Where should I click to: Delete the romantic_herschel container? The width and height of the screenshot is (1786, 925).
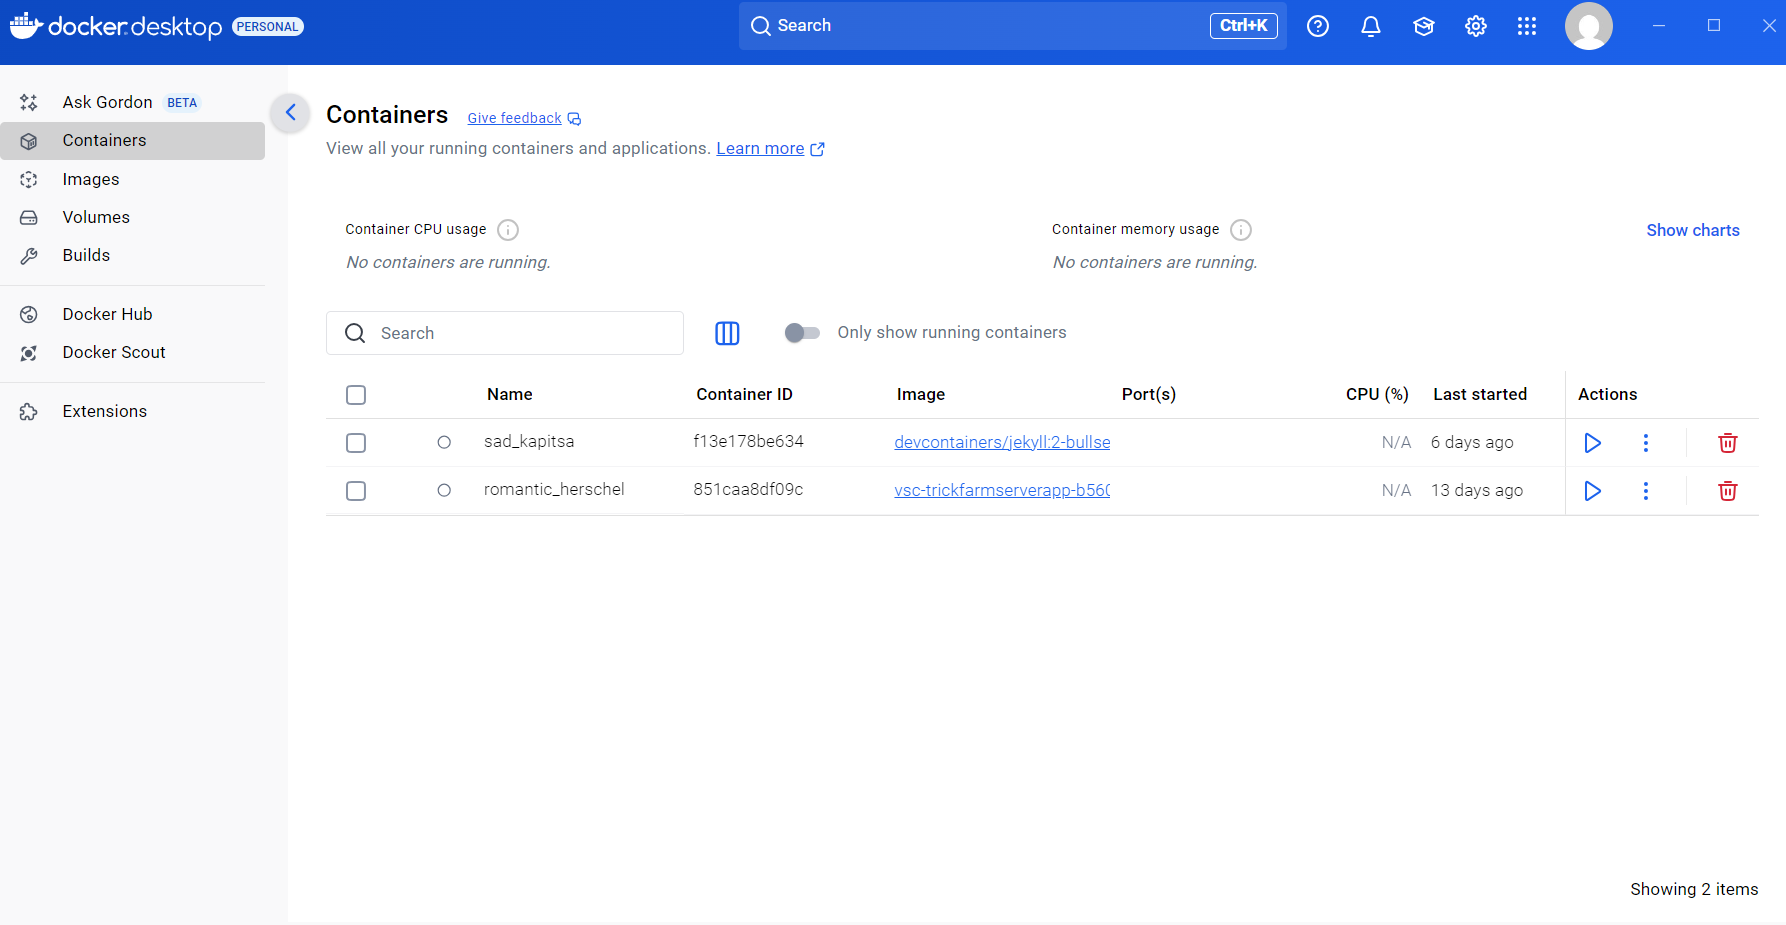point(1728,491)
